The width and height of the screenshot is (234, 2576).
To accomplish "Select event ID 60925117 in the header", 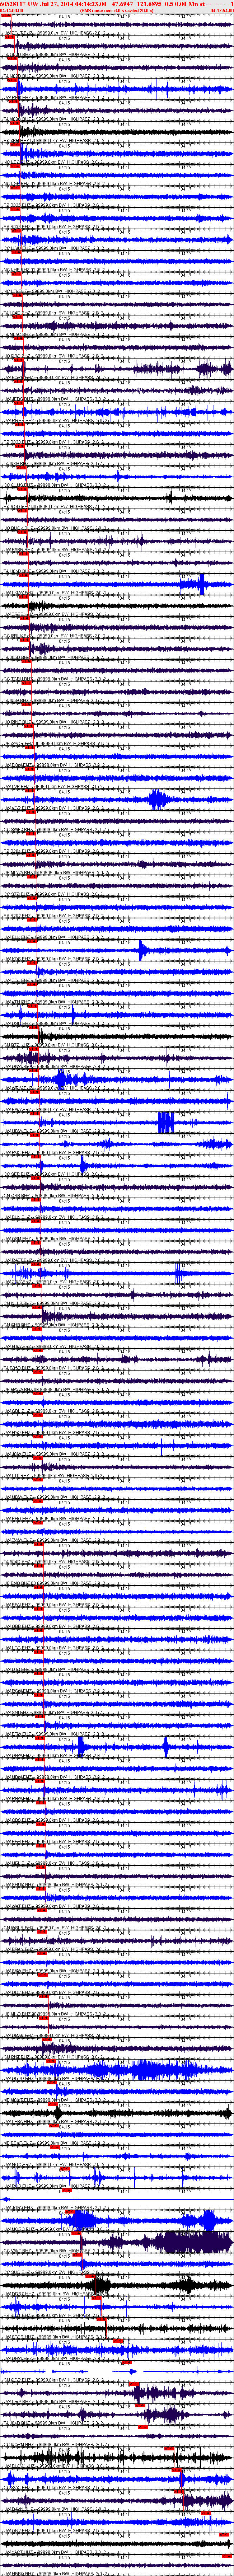I will pos(13,4).
